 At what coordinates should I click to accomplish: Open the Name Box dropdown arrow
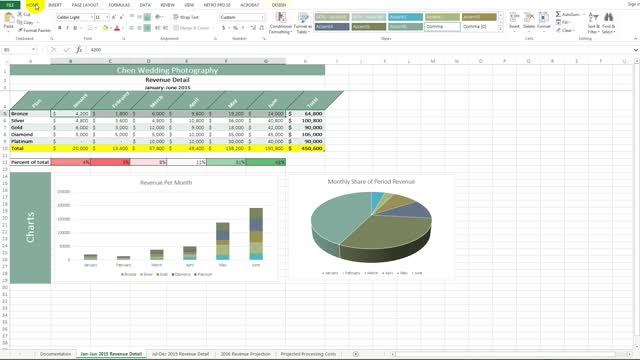(33, 50)
